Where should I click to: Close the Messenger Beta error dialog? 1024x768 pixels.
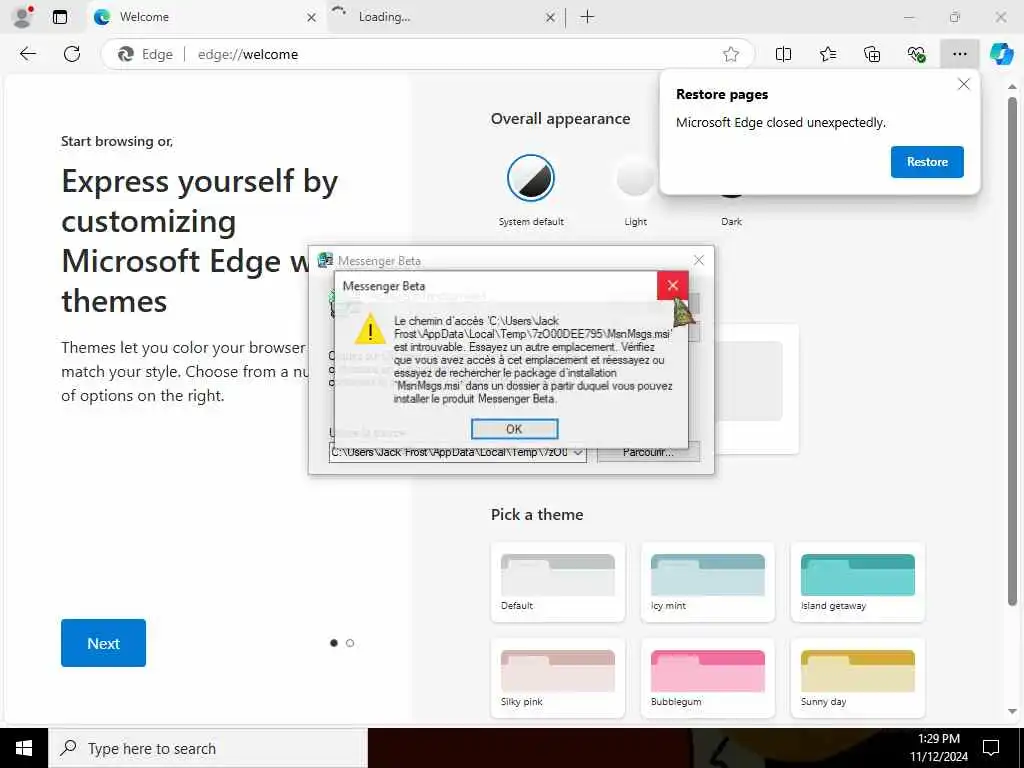coord(673,285)
